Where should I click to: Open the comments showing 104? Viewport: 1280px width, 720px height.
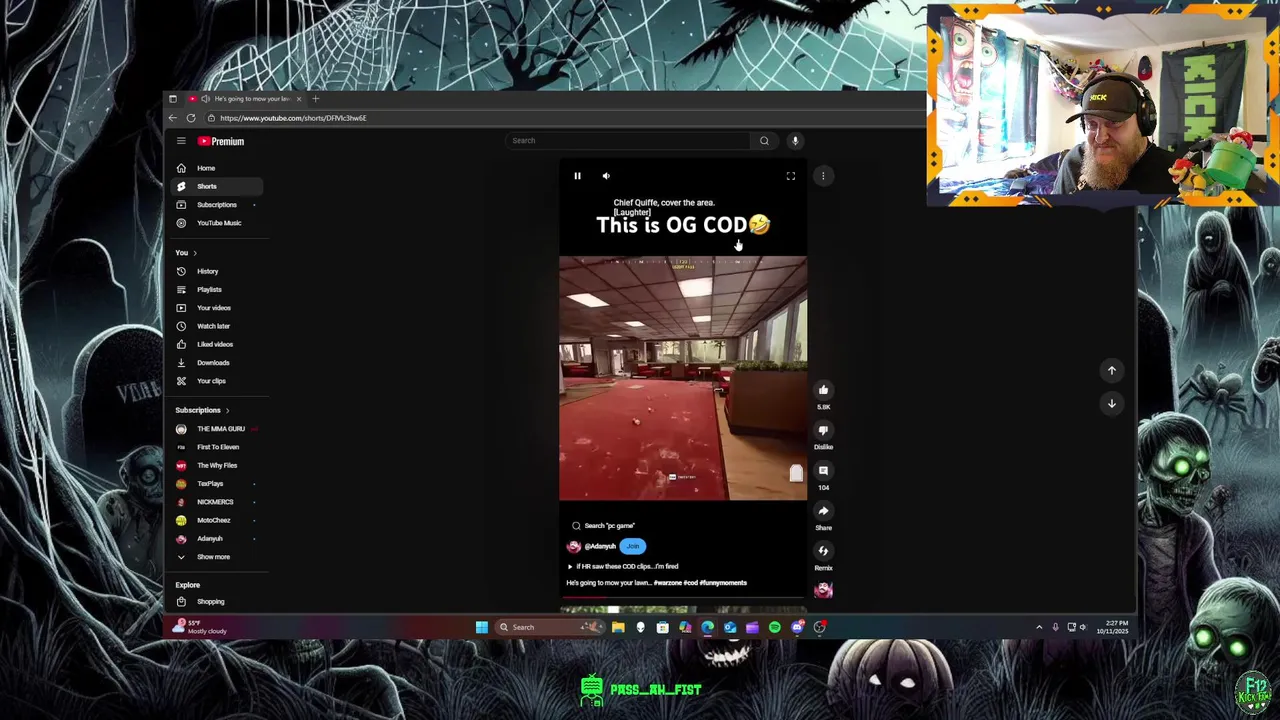pos(823,470)
